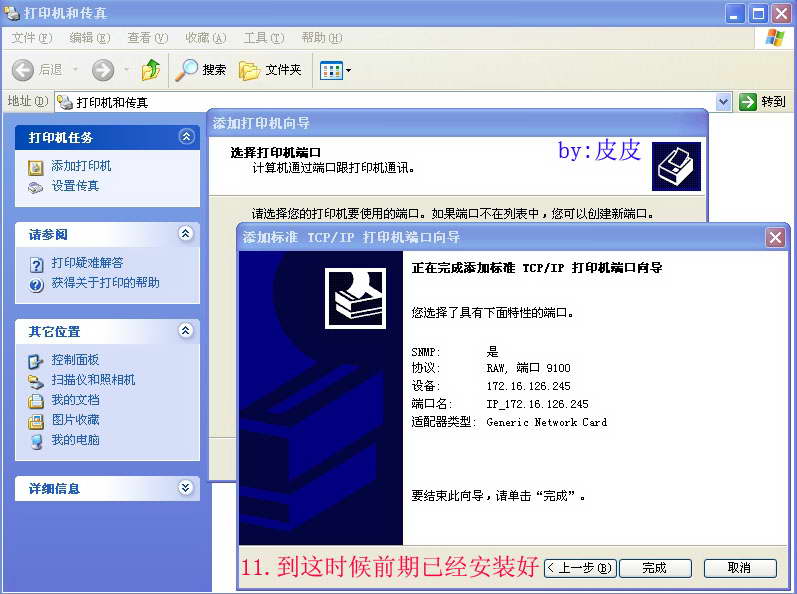Click protocol value RAW, 端口 9100
797x594 pixels.
528,368
